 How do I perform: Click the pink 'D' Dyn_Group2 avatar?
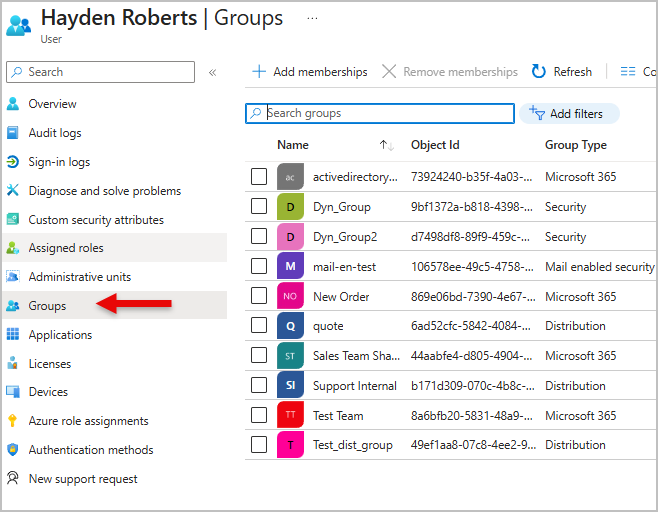(x=290, y=237)
